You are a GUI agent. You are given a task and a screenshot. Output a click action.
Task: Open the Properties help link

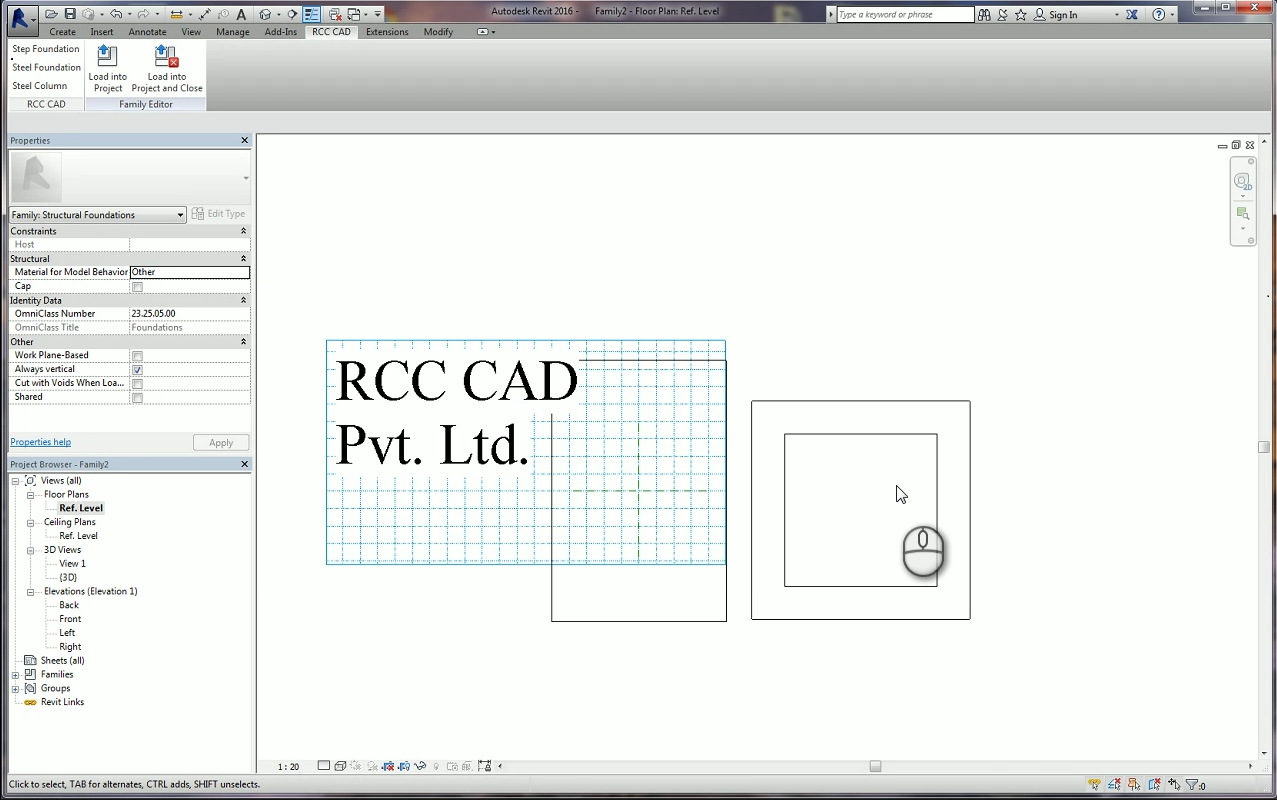40,441
